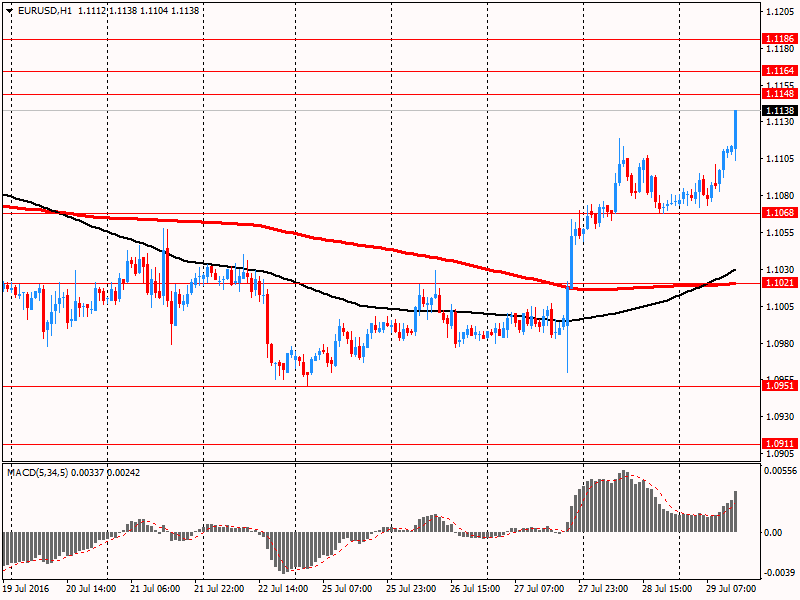Click the 25 Jul 23:00 time axis label
Viewport: 800px width, 600px height.
point(411,589)
